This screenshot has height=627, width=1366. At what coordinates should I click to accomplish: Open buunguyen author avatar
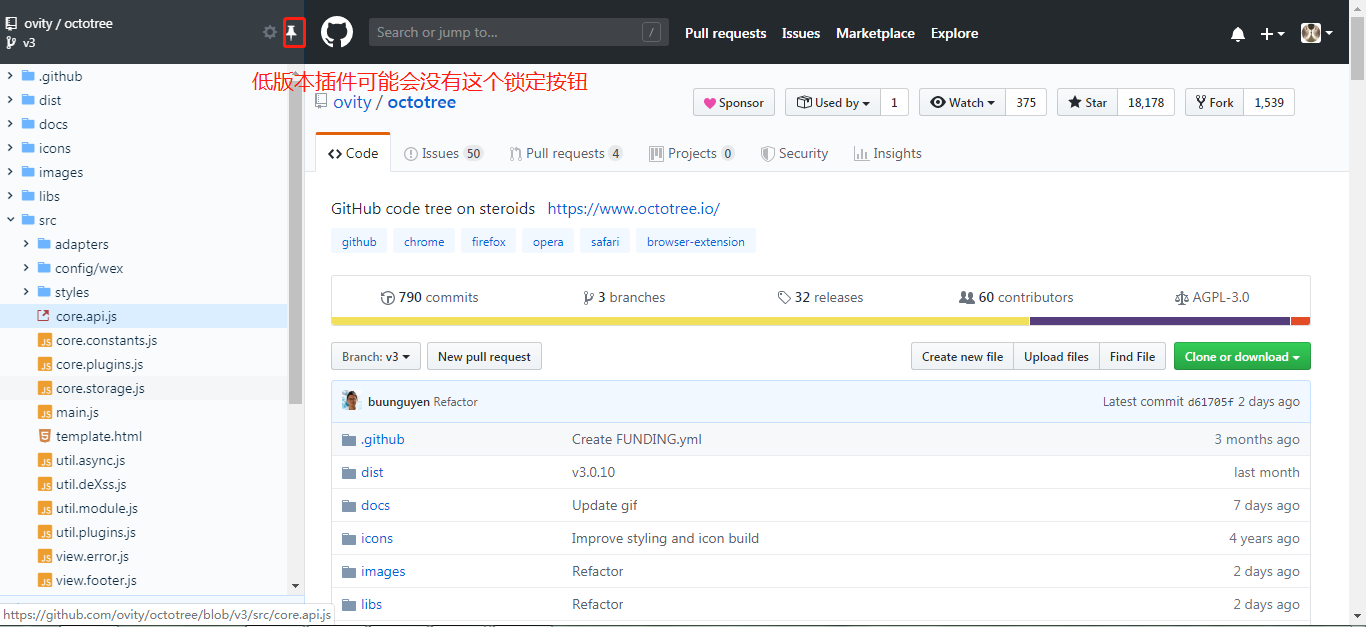click(x=351, y=401)
